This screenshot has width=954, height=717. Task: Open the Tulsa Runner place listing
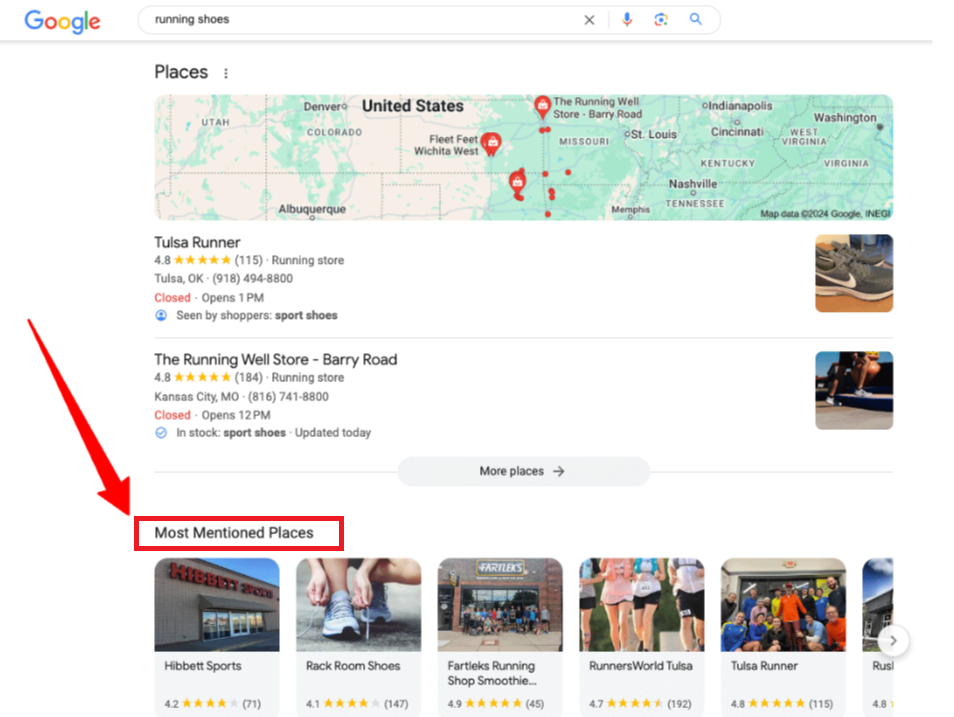[197, 242]
